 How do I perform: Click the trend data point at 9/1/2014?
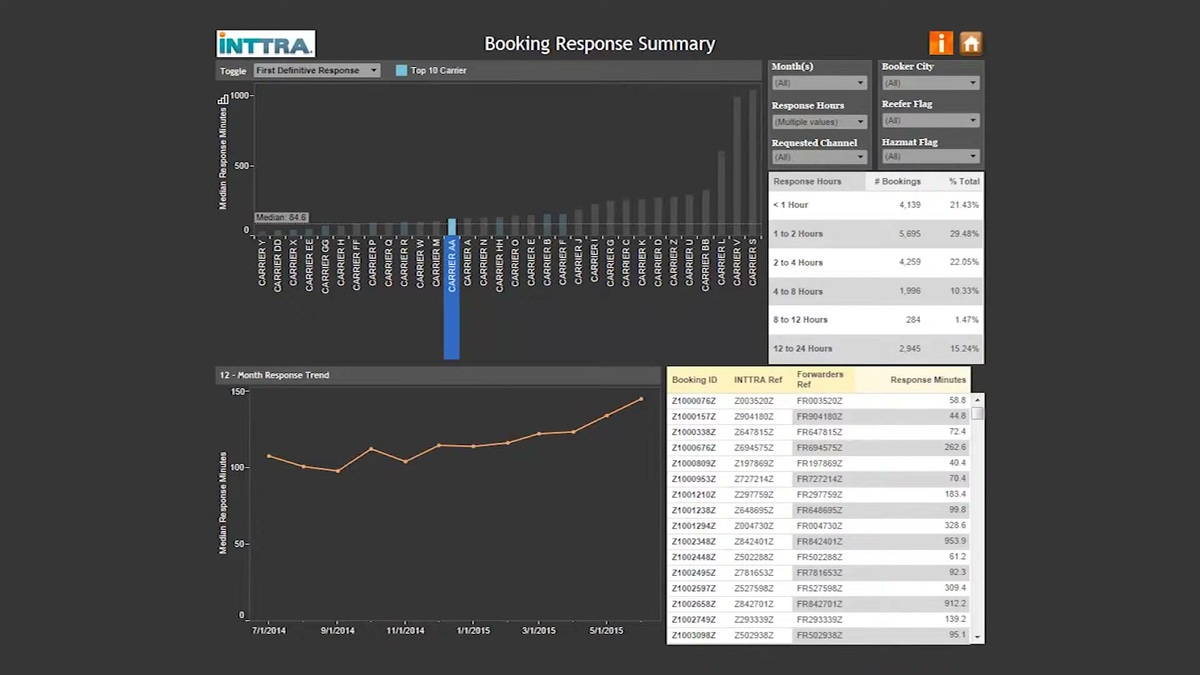point(338,471)
